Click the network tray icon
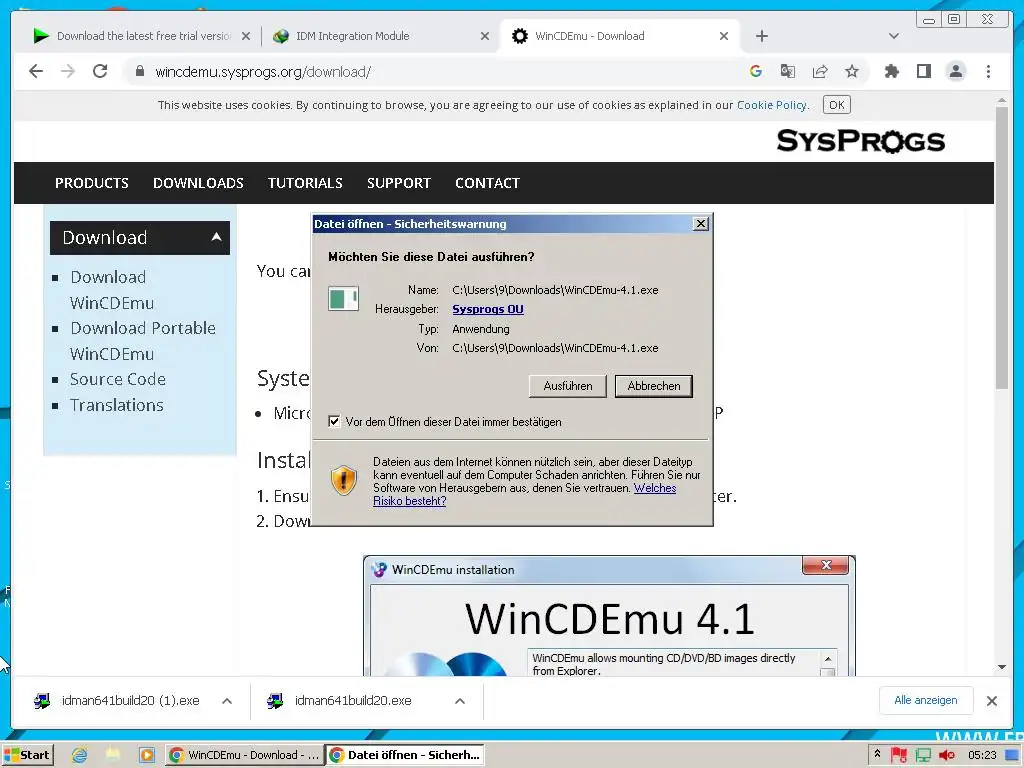This screenshot has width=1024, height=768. [923, 756]
